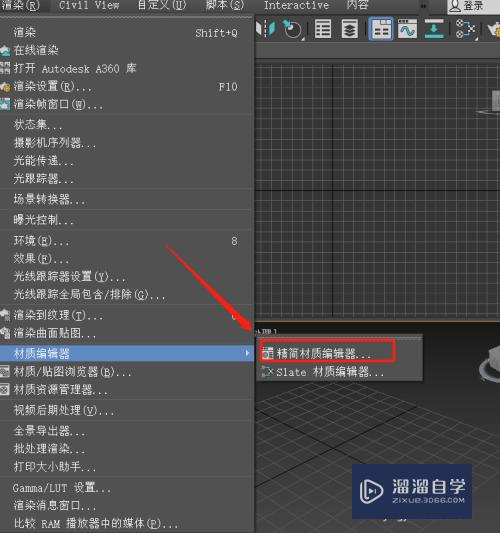Choose 光线跟踪器设置(Y)... entry

(126, 277)
